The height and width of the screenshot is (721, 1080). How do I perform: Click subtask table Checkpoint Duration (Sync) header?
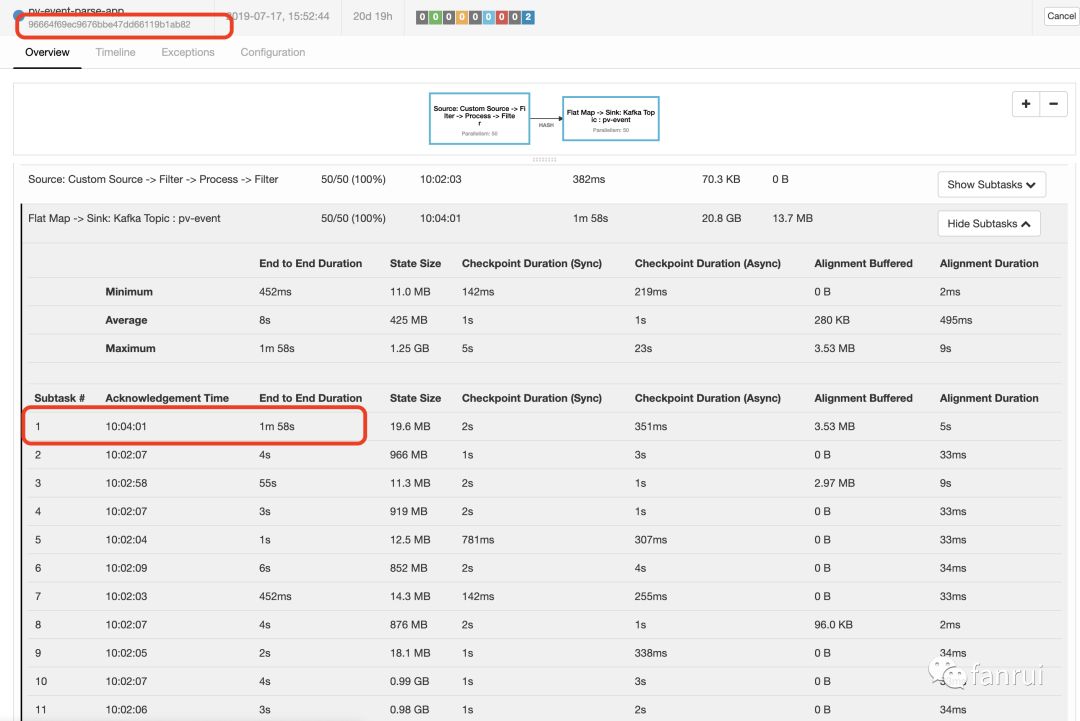tap(532, 398)
